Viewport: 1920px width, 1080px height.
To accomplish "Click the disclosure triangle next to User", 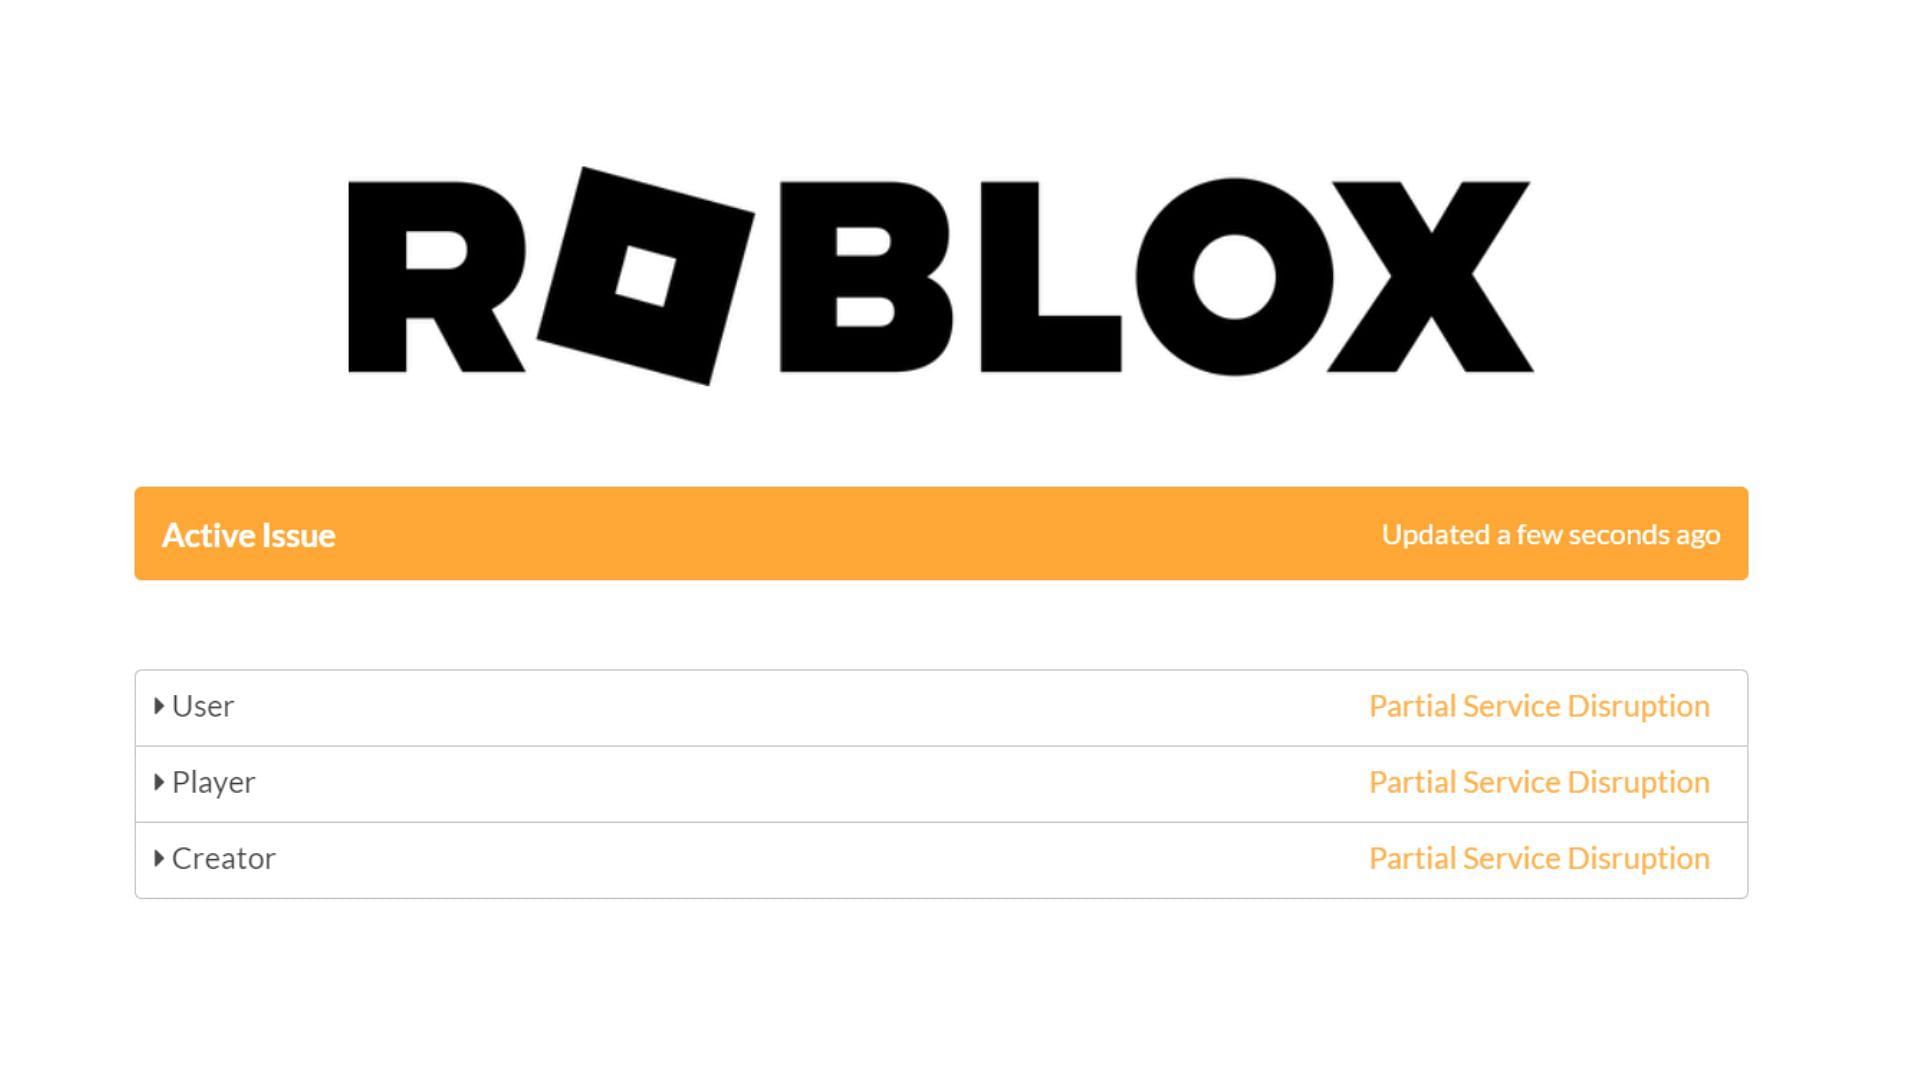I will (x=160, y=705).
